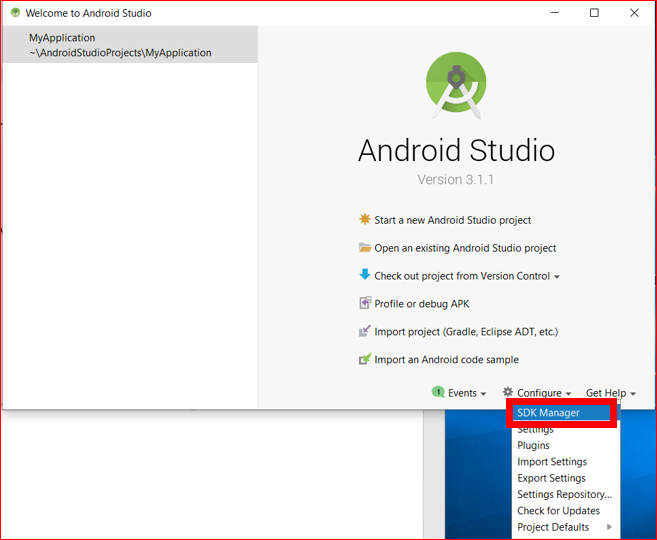Click the Version 3.1.1 text
The height and width of the screenshot is (540, 657).
[455, 180]
